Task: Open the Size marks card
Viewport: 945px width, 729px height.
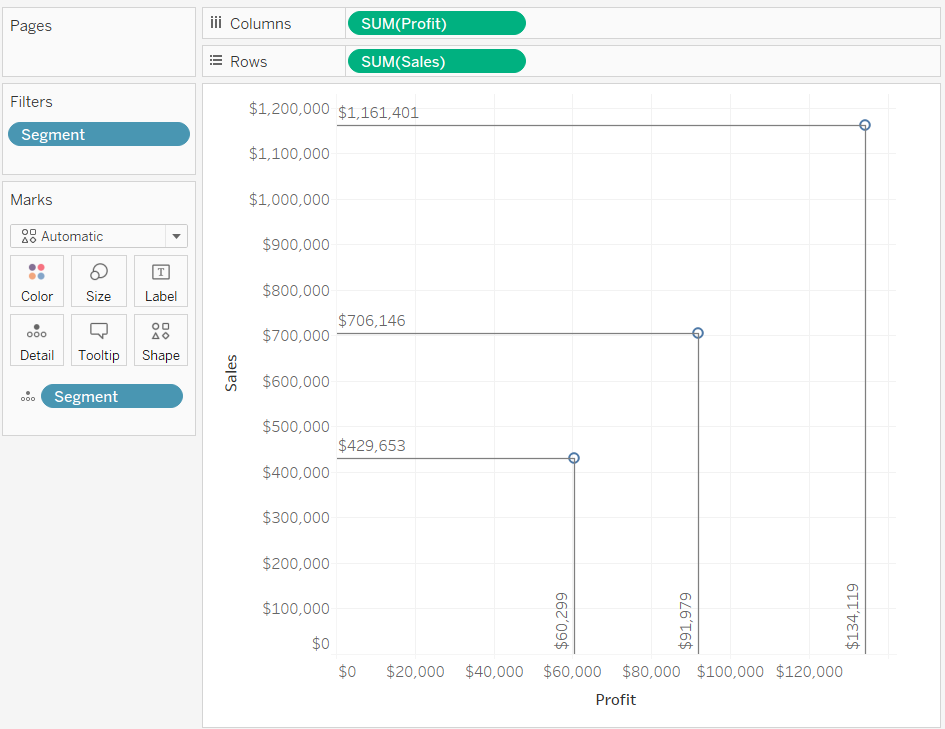Action: (99, 281)
